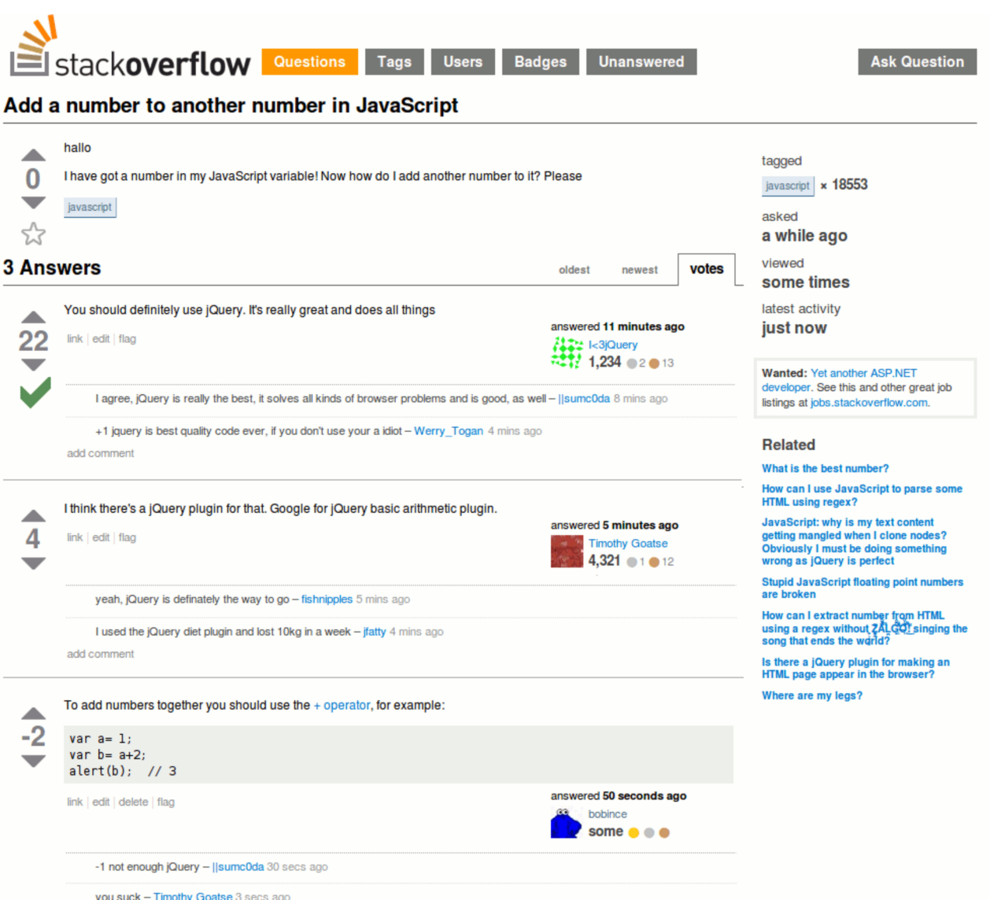
Task: Open ||sumc0da profile on 30 secs ago comment
Action: 238,867
